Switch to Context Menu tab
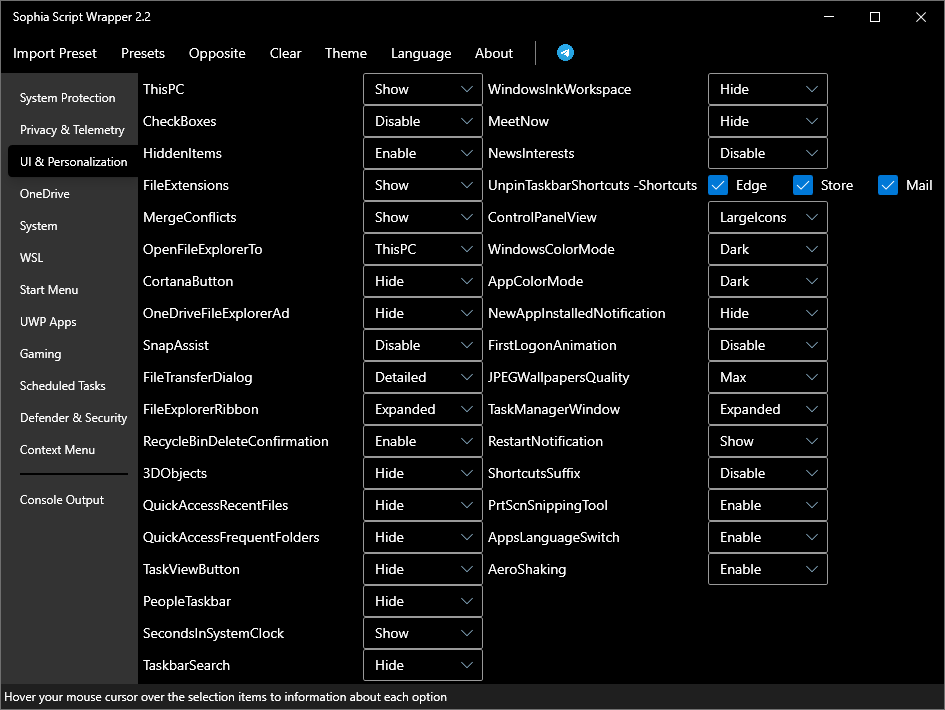 click(x=72, y=449)
